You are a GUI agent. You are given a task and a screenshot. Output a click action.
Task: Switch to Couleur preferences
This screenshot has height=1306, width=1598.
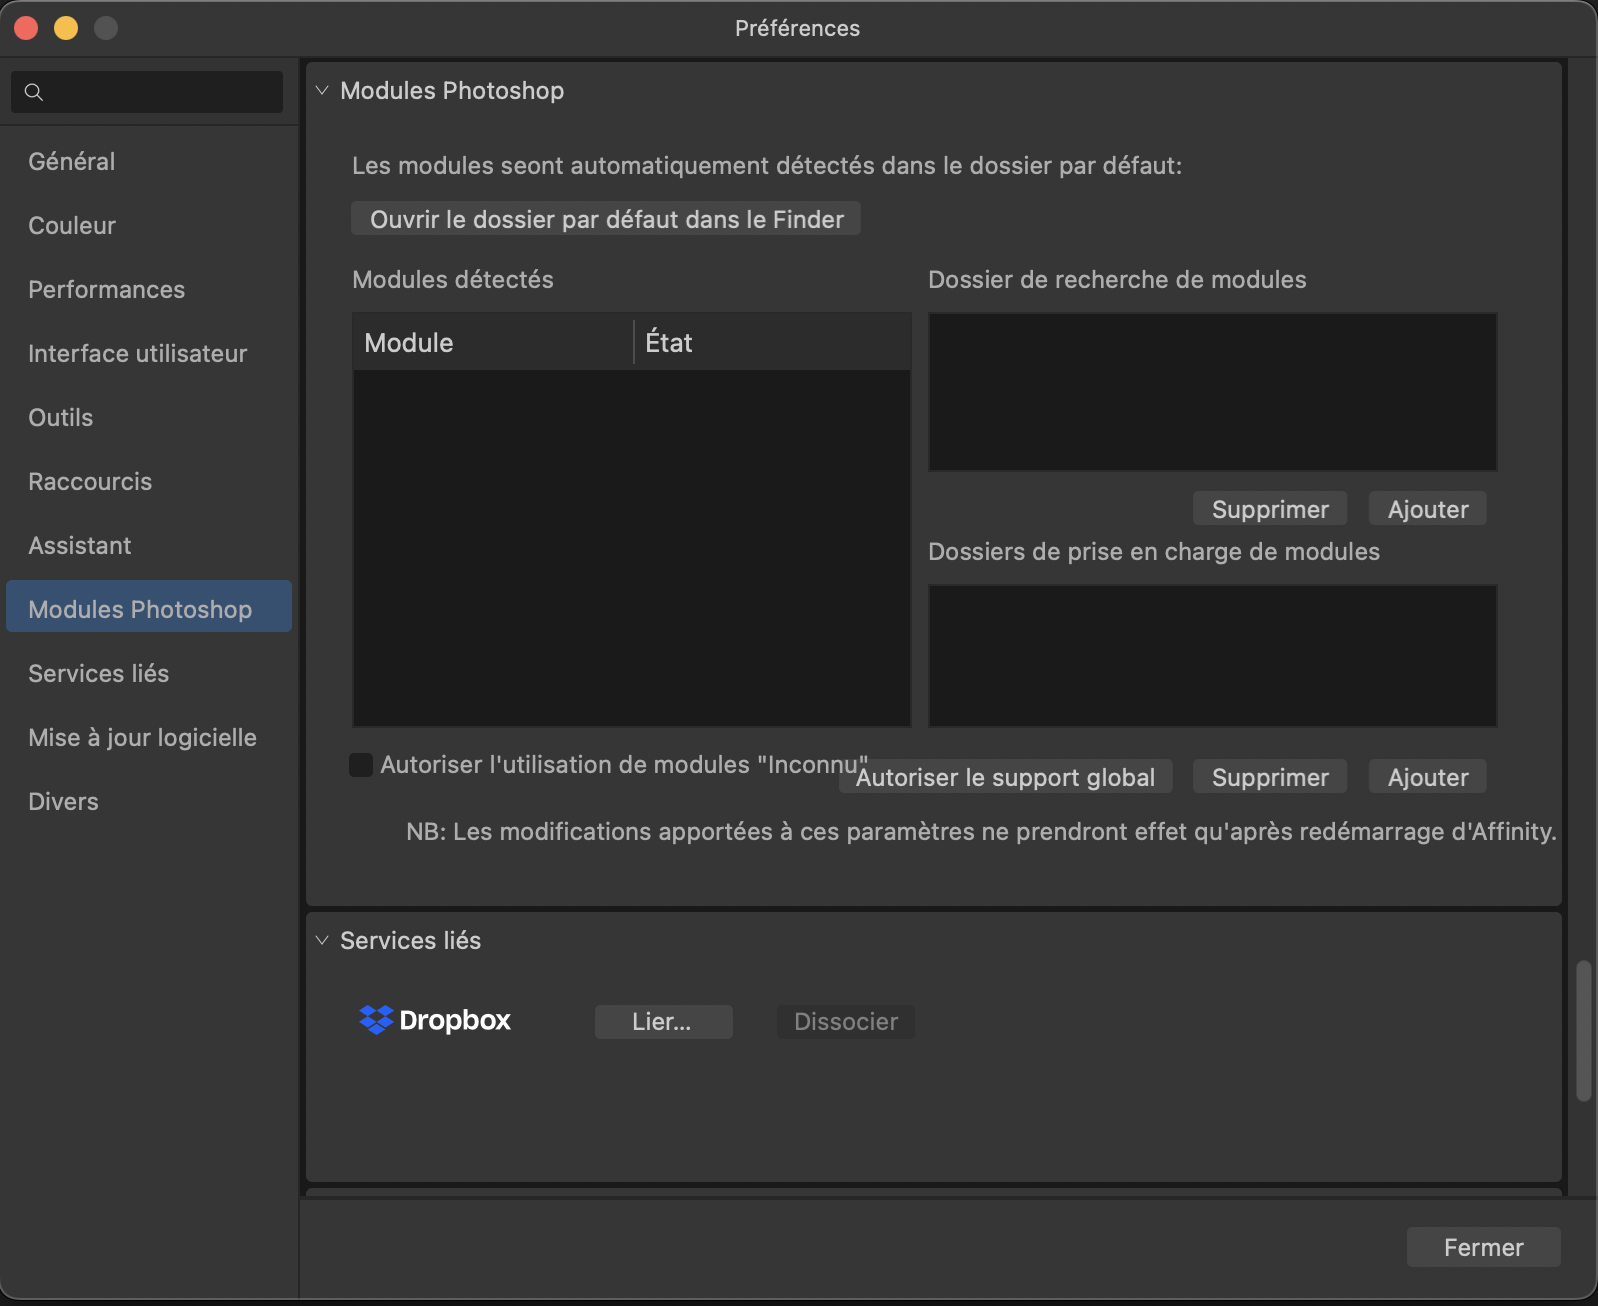(72, 226)
